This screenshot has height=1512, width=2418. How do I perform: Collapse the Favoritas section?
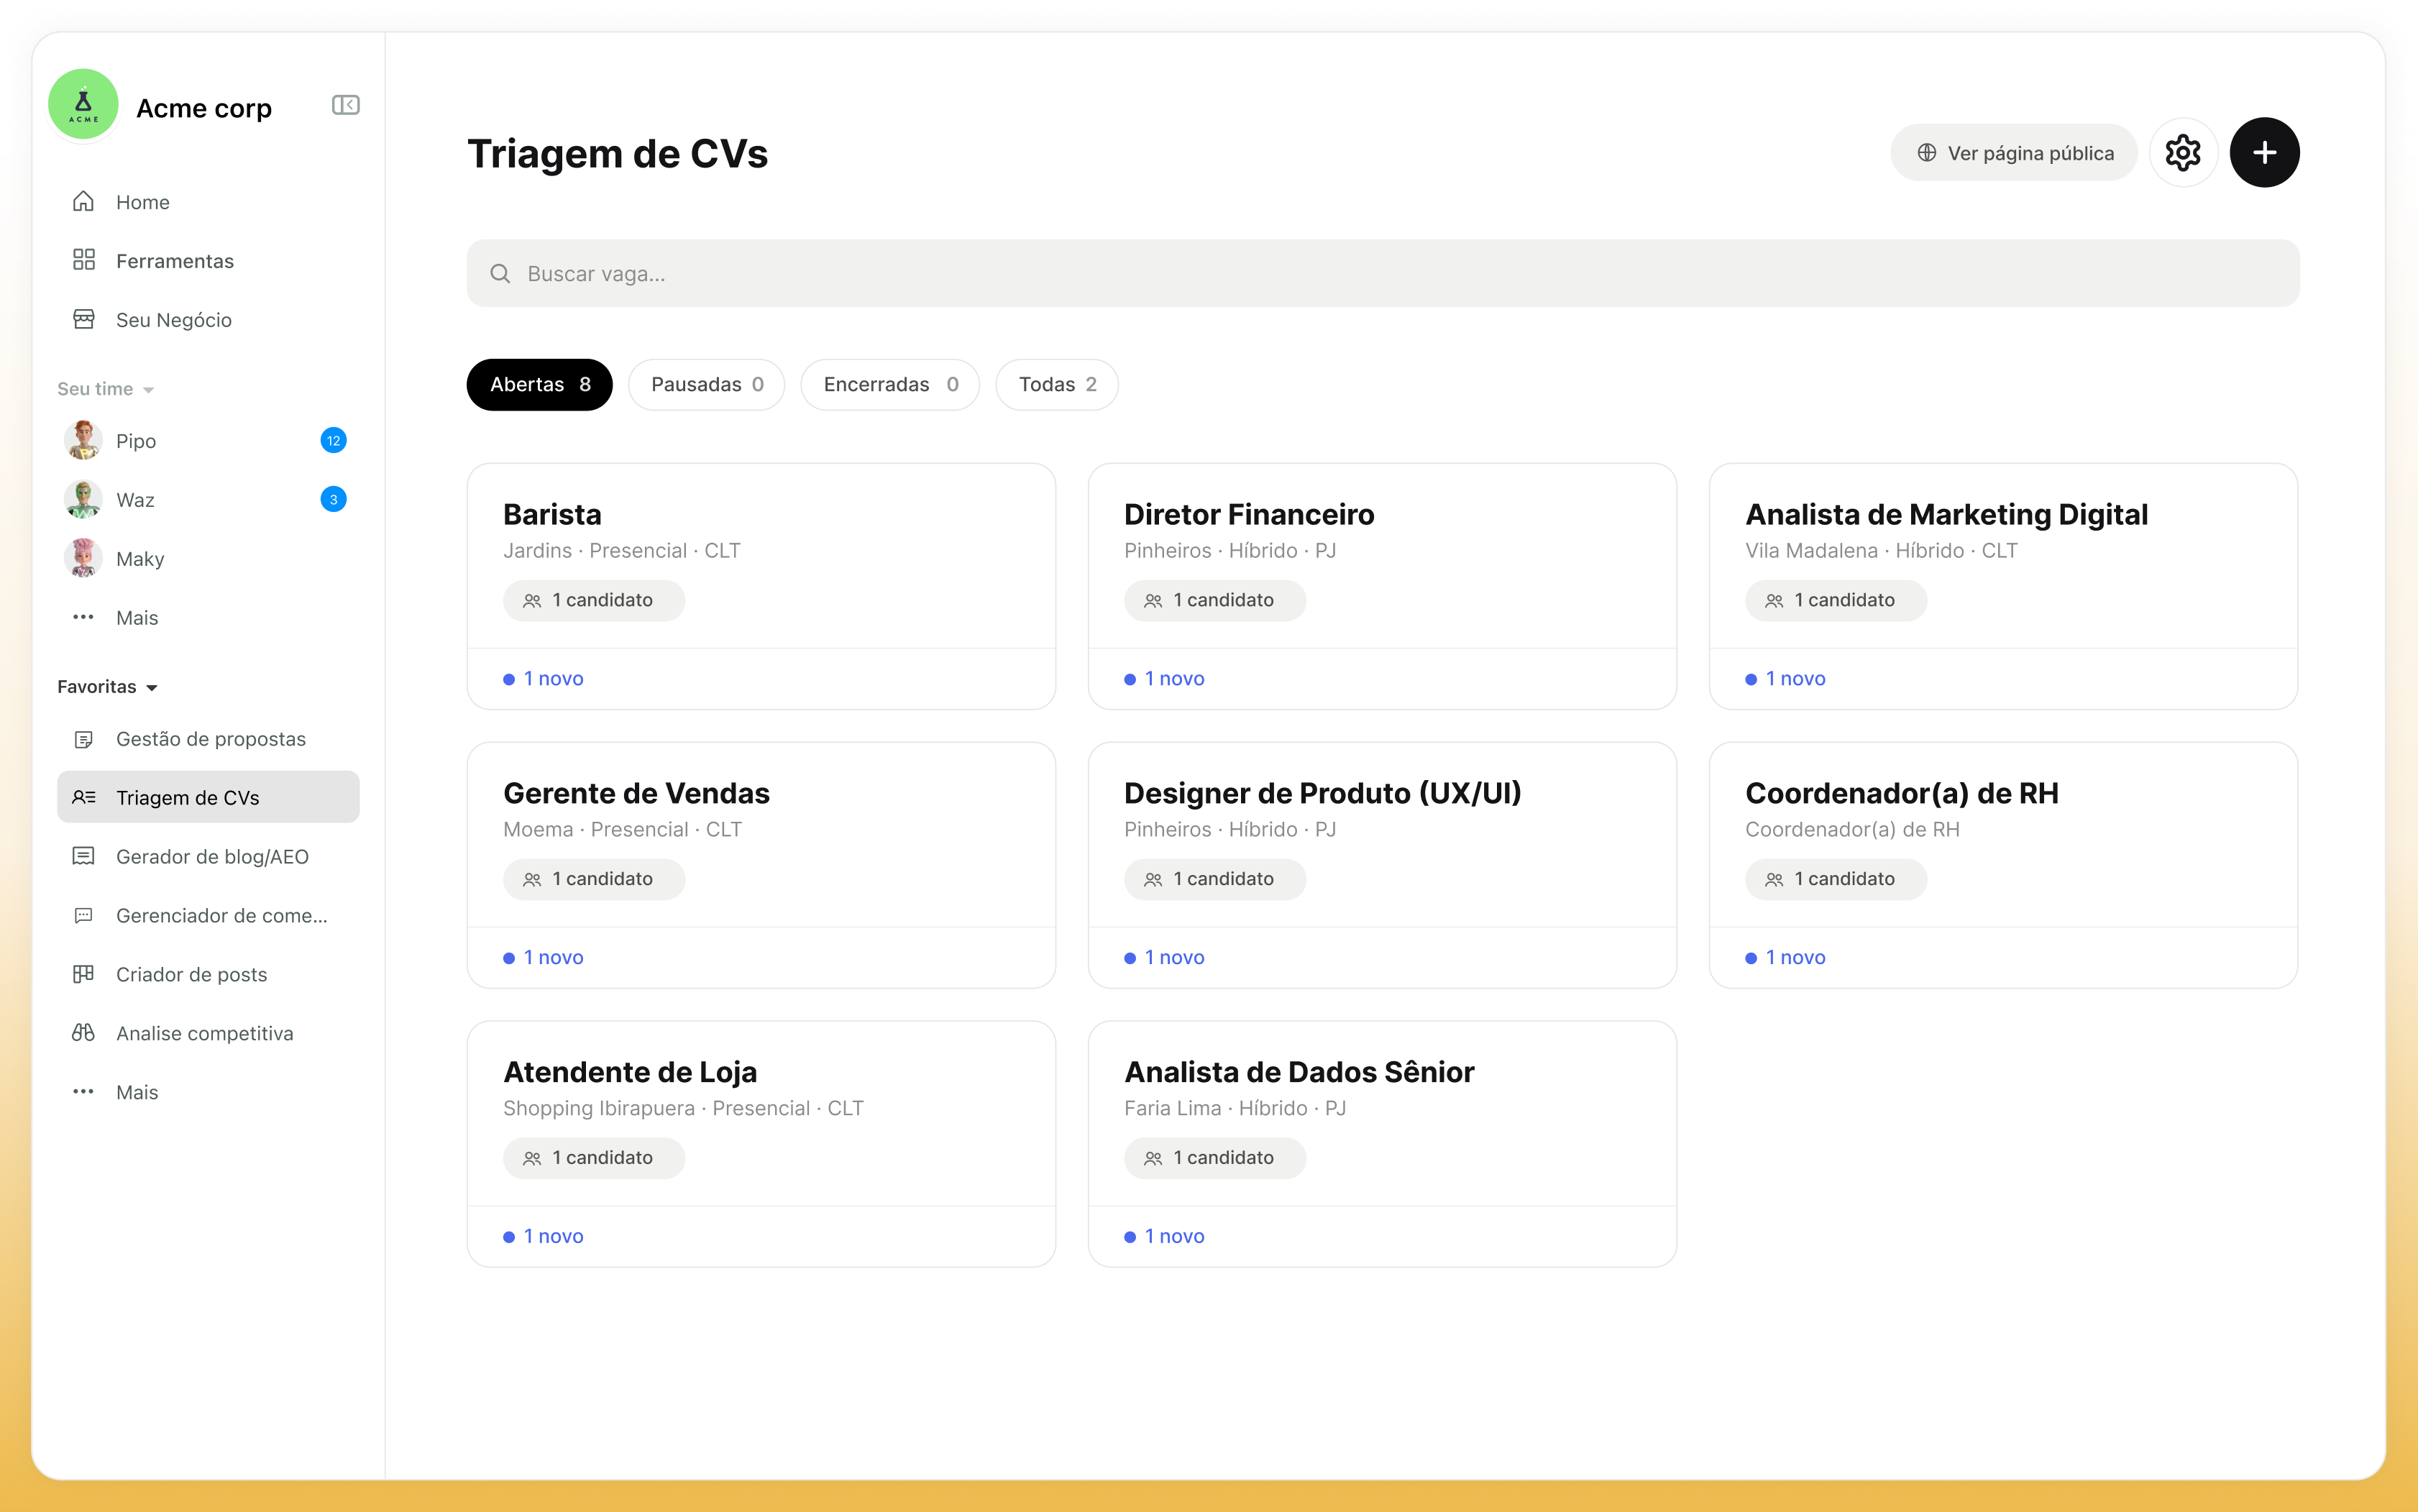(x=107, y=687)
